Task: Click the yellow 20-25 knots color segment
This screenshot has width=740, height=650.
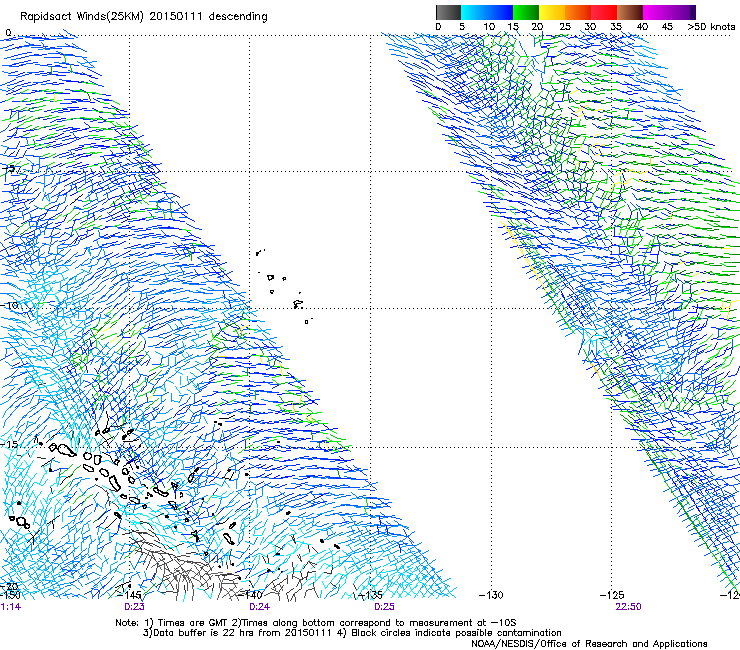Action: 552,12
